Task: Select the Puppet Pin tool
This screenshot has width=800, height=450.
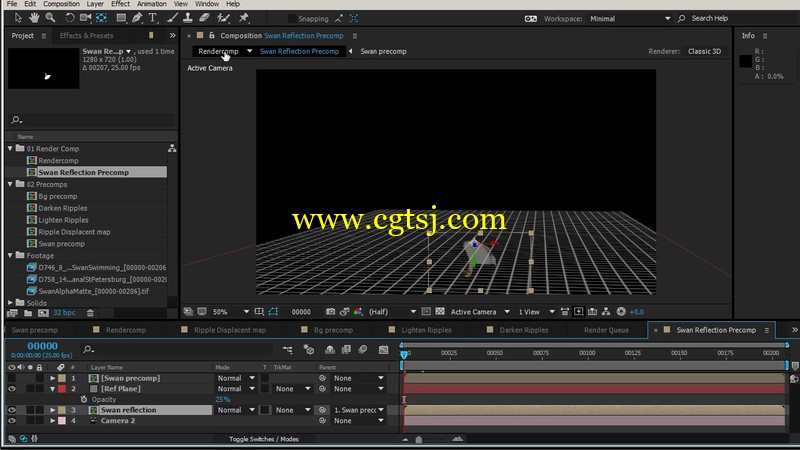Action: click(x=244, y=18)
